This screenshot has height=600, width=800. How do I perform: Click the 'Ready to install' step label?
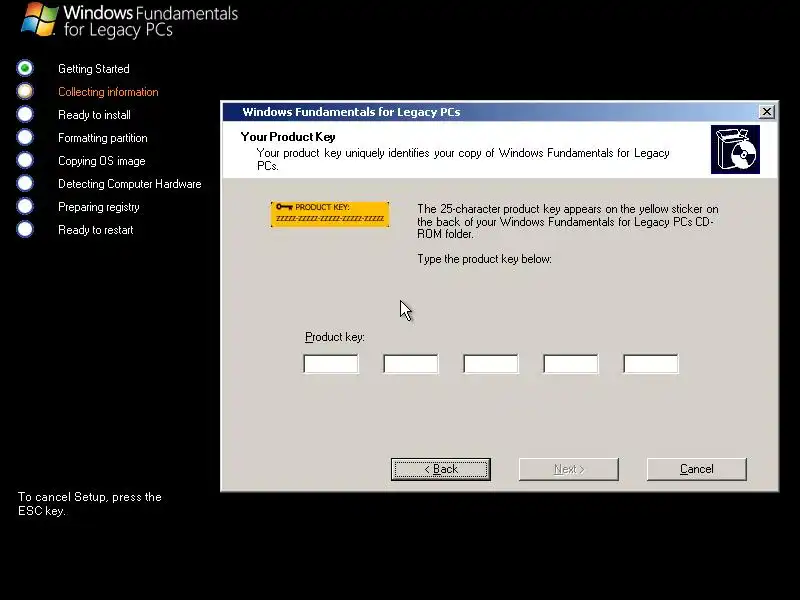[94, 115]
